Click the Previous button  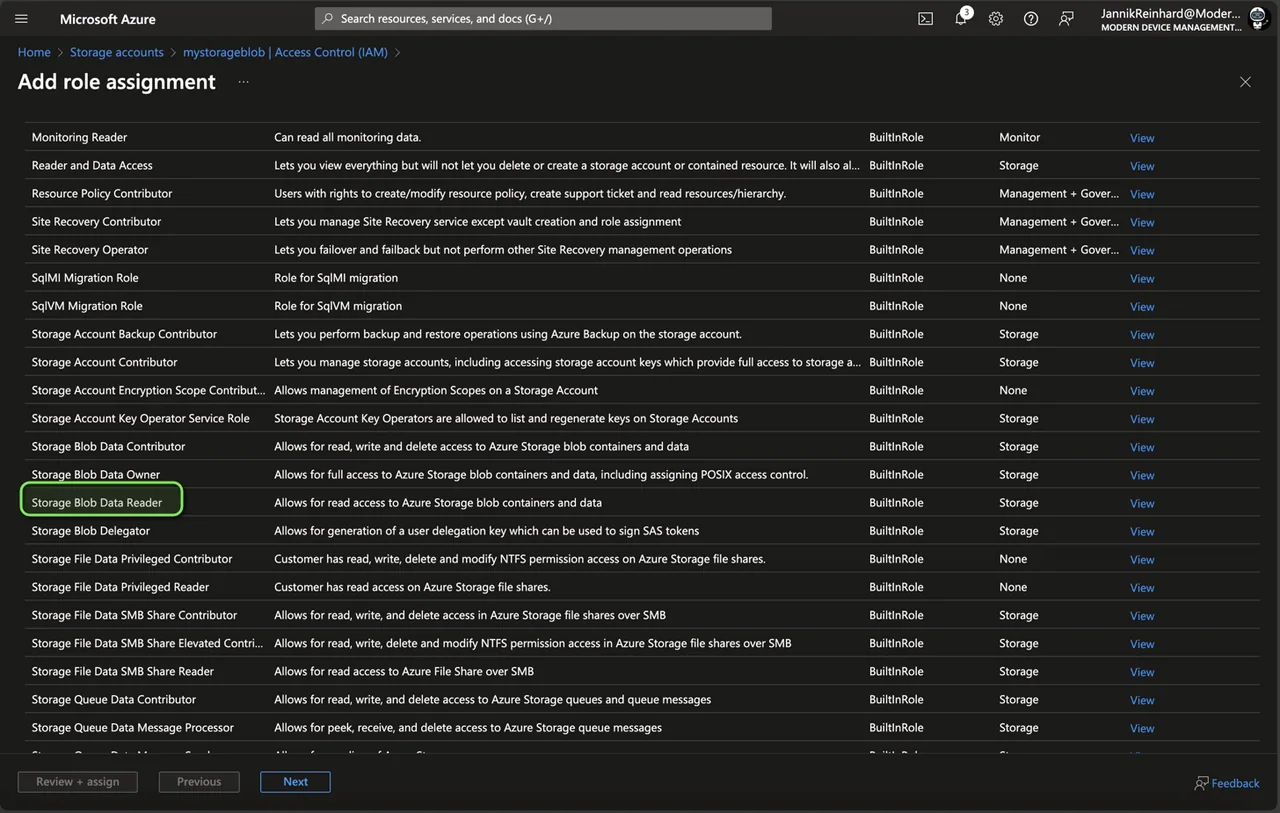point(199,782)
